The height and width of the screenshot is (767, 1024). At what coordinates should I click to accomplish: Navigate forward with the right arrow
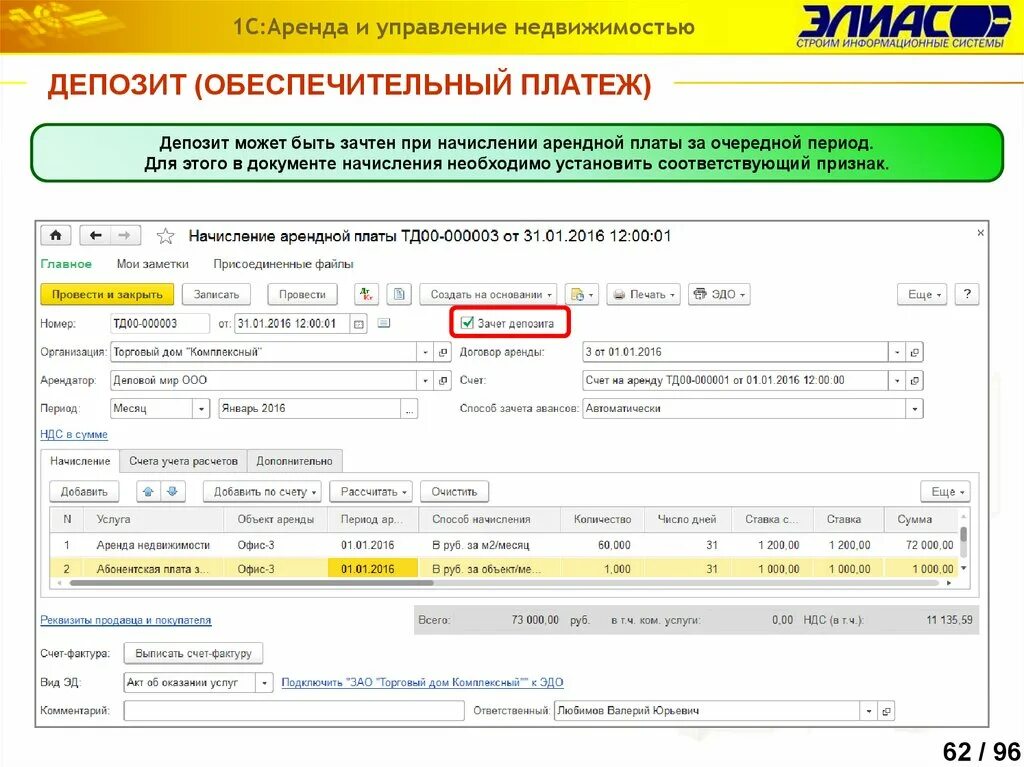tap(125, 235)
